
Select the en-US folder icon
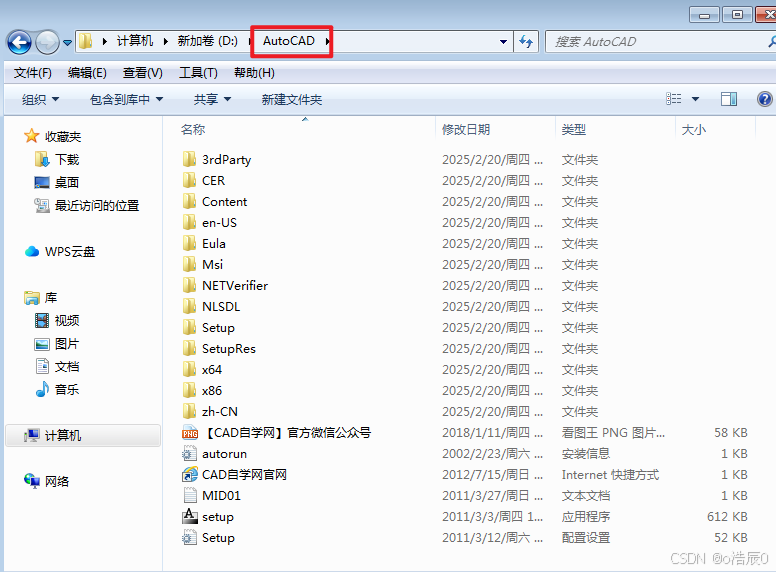190,223
